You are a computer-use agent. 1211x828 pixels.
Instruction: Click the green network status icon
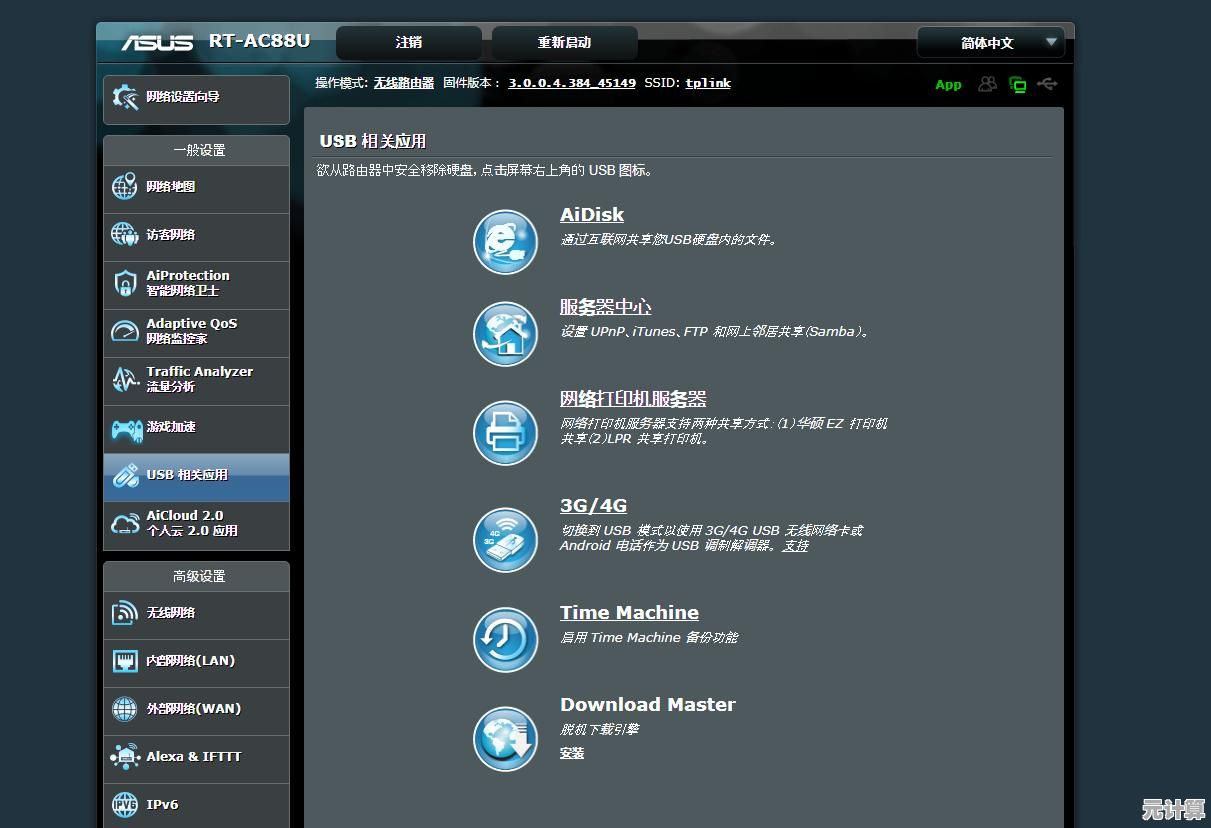click(1018, 85)
